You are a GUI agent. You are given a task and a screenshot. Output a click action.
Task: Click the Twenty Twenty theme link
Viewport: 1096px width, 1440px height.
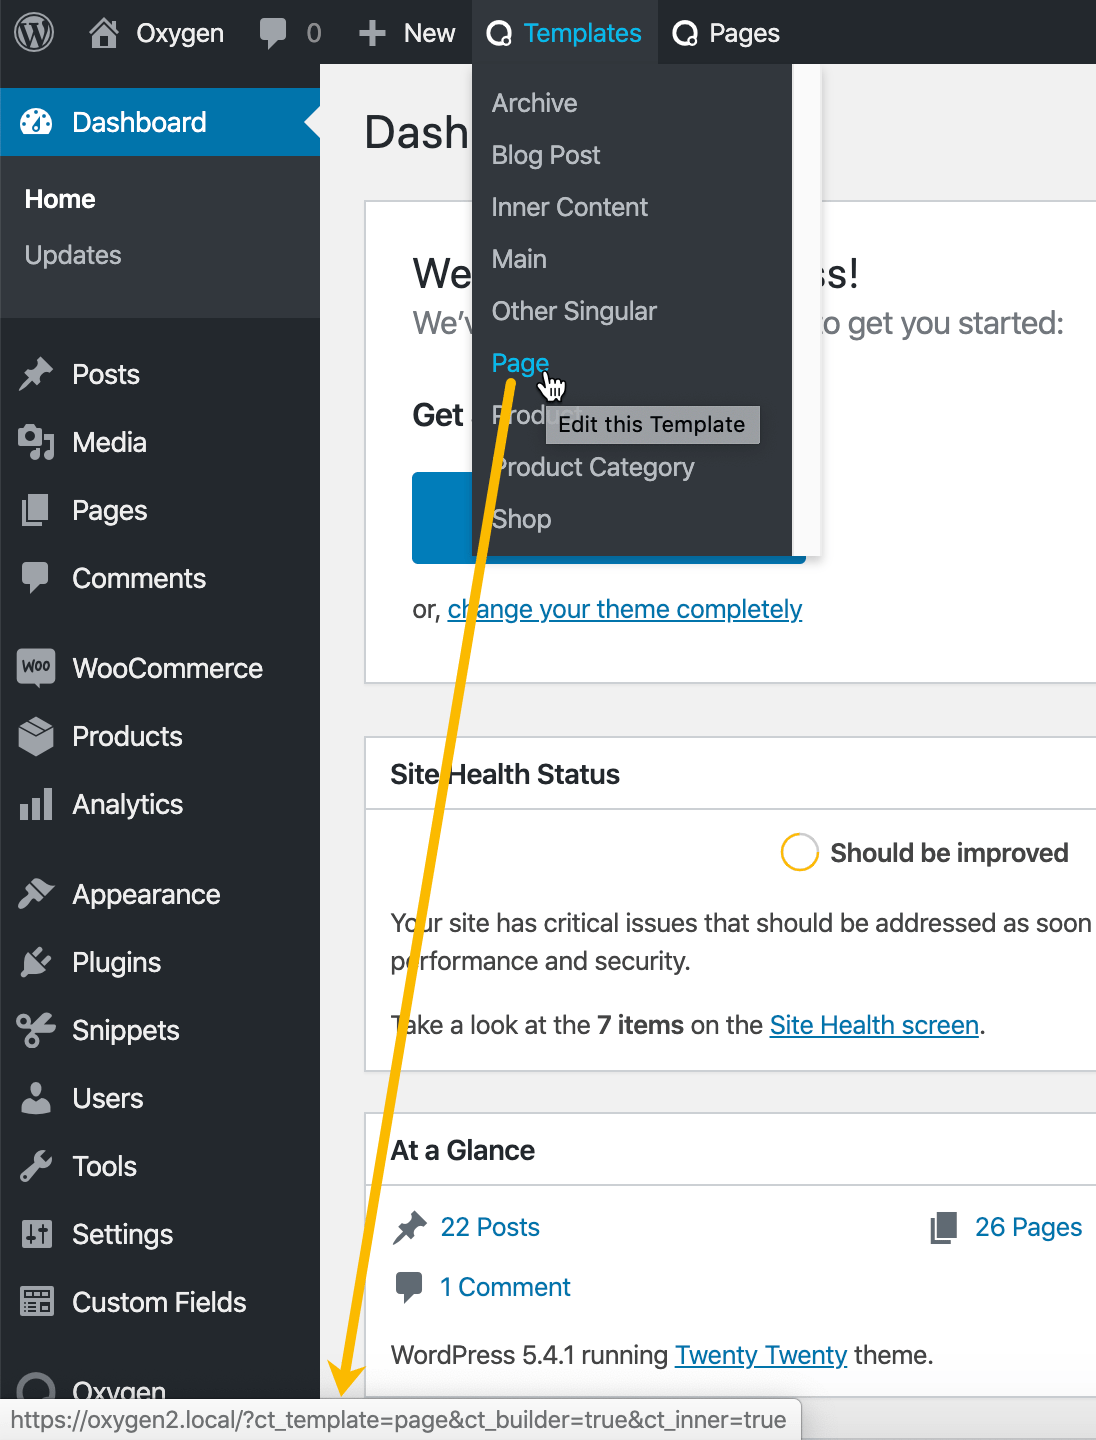(761, 1355)
